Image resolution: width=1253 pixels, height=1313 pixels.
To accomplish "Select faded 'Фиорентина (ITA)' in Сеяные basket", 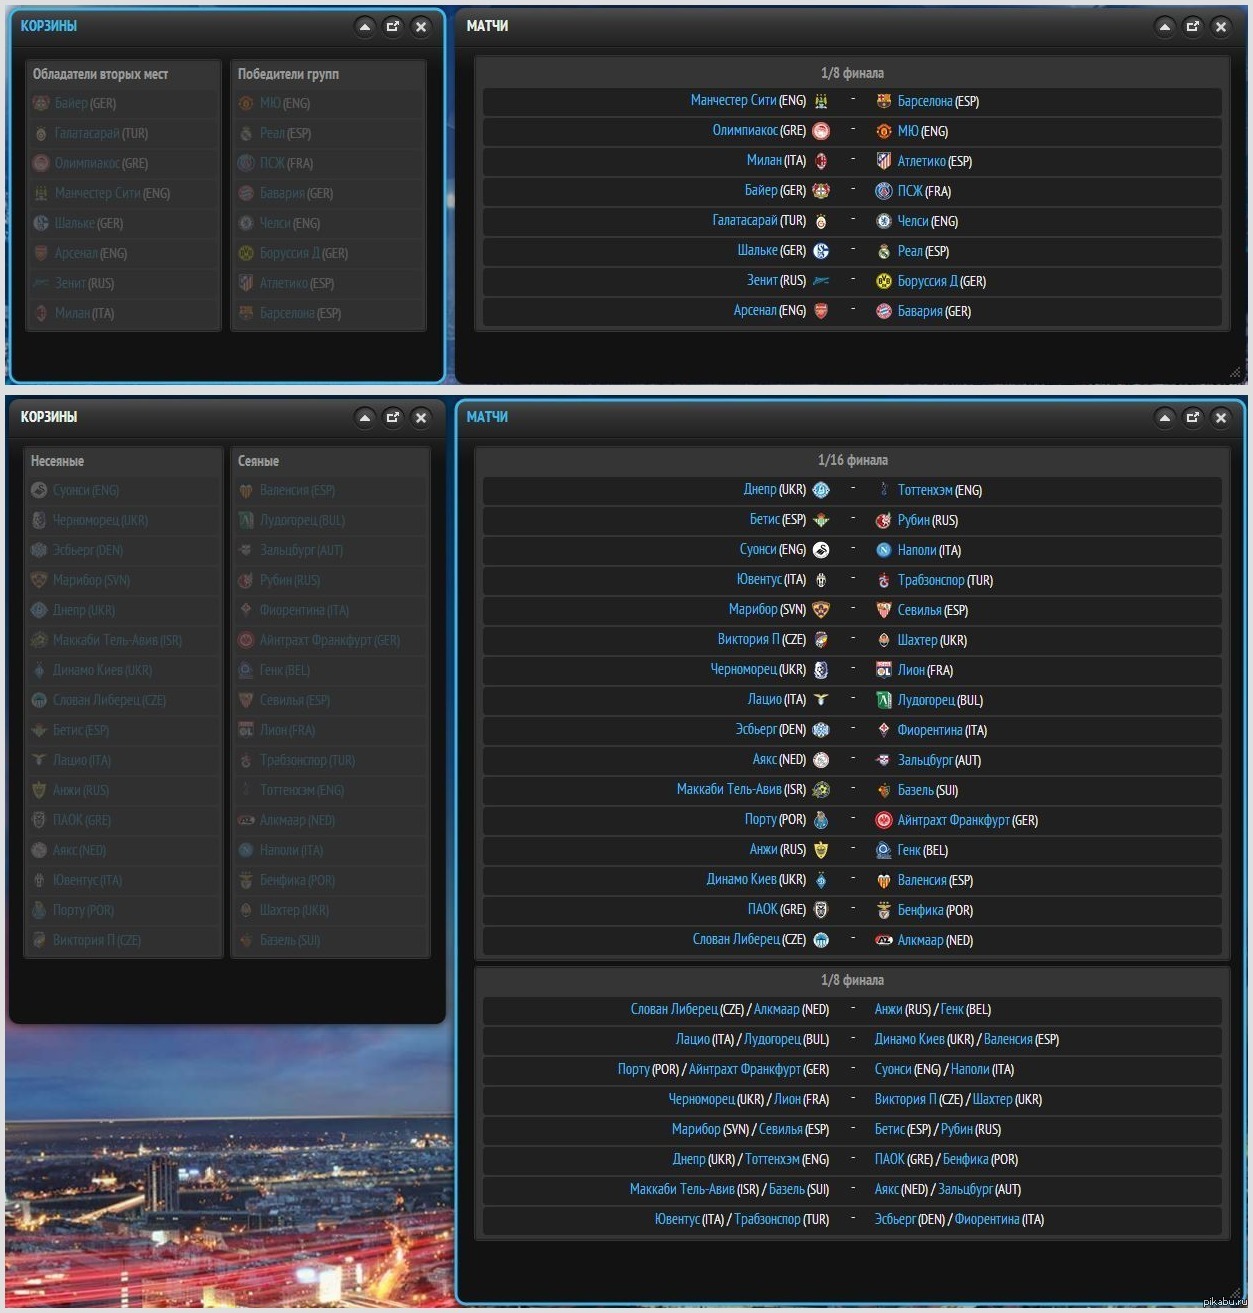I will click(x=304, y=610).
